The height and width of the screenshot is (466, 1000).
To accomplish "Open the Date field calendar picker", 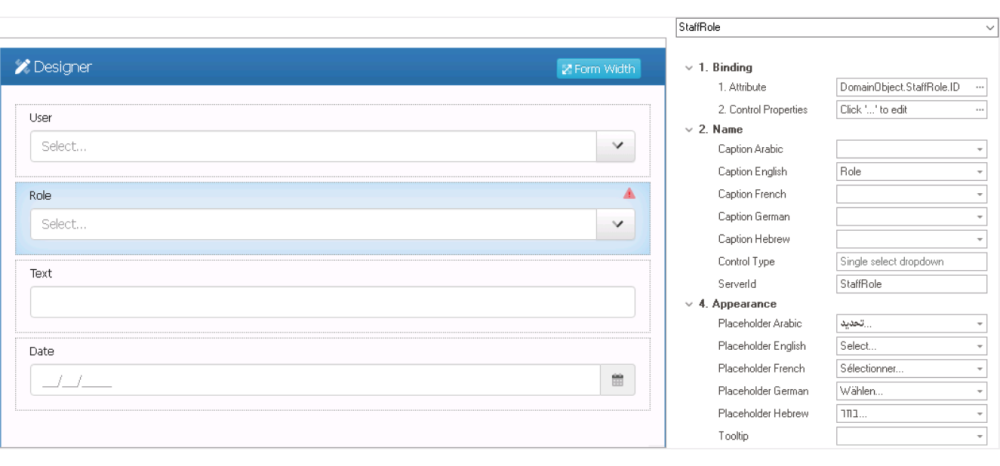I will pos(617,380).
